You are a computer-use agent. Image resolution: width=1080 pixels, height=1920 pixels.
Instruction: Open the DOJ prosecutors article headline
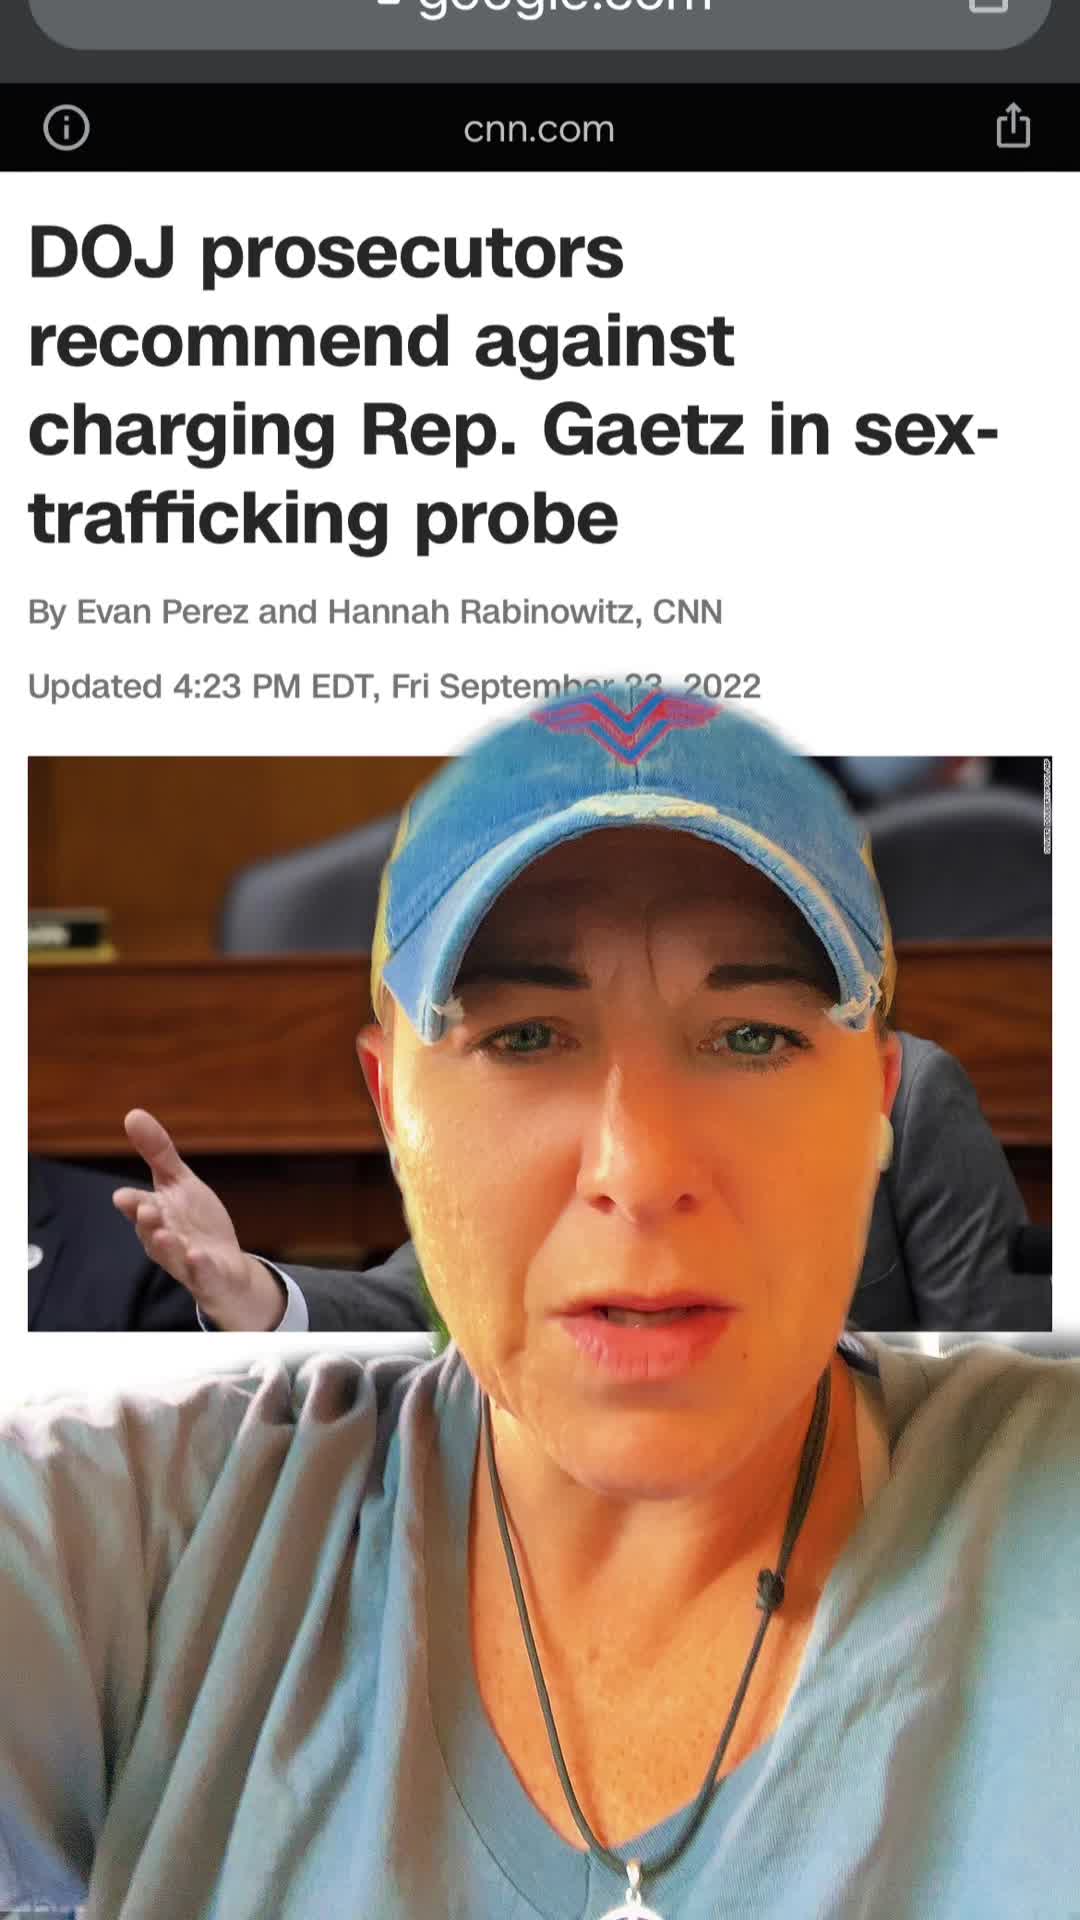[x=513, y=385]
